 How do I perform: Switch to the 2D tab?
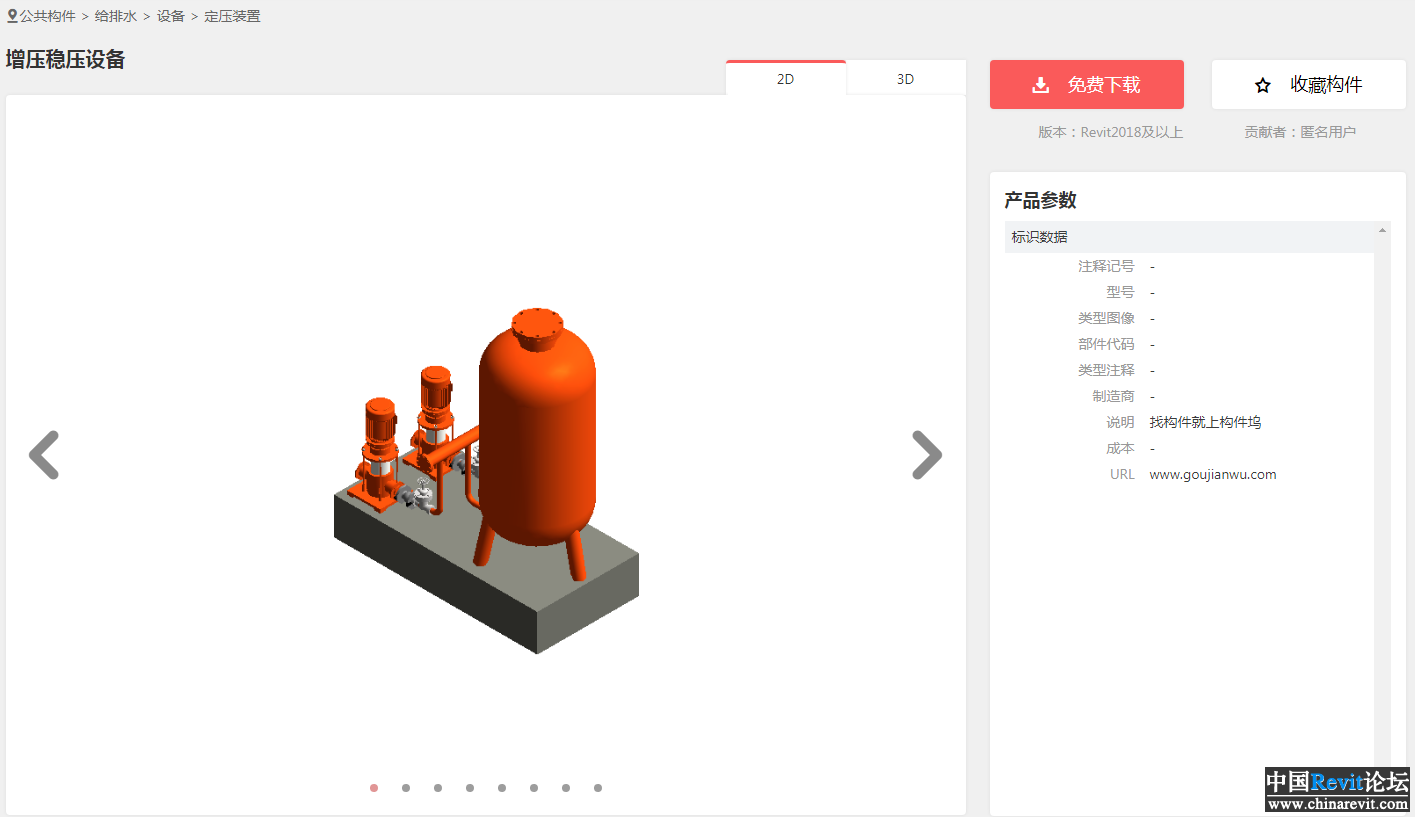tap(786, 79)
